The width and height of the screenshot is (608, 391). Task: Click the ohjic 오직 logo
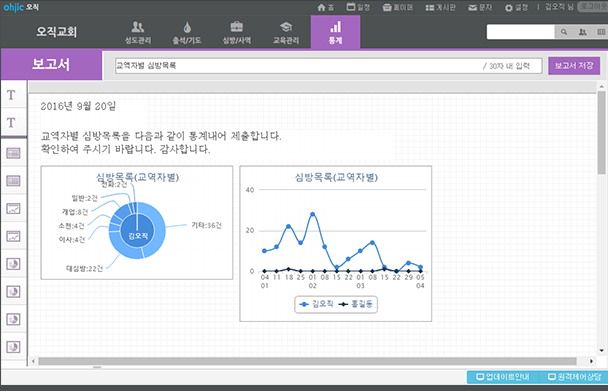[21, 7]
